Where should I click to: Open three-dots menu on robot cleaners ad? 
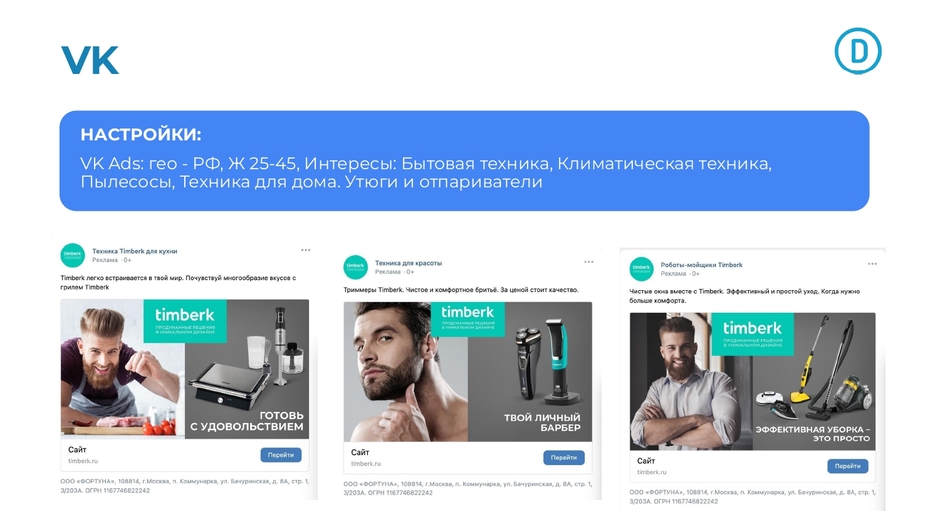click(x=872, y=264)
